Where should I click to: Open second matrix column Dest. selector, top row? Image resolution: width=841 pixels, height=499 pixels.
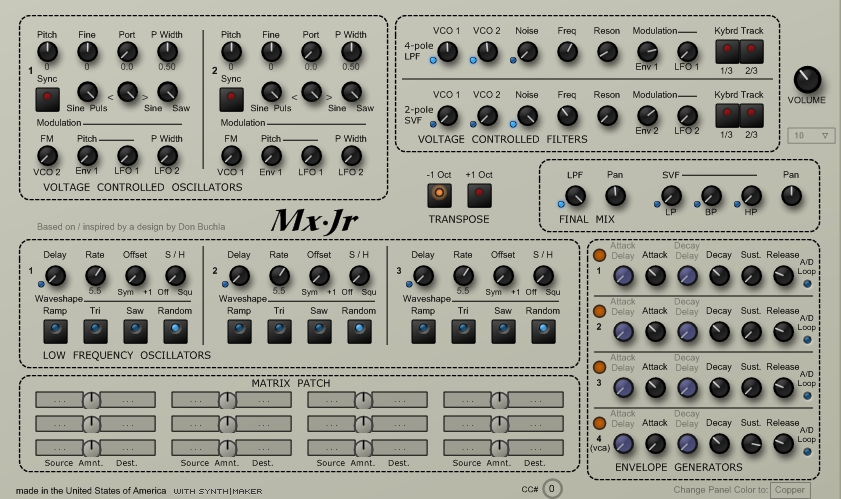[264, 400]
